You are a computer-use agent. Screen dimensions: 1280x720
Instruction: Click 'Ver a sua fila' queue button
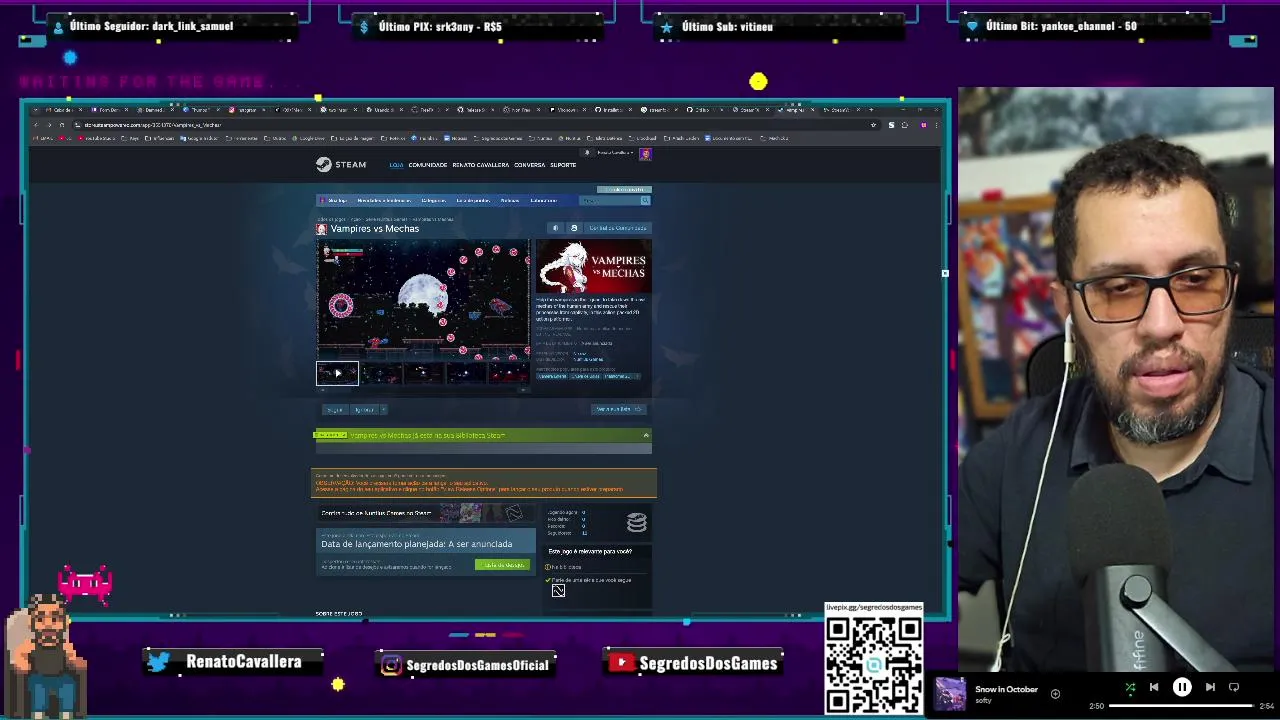tap(618, 409)
